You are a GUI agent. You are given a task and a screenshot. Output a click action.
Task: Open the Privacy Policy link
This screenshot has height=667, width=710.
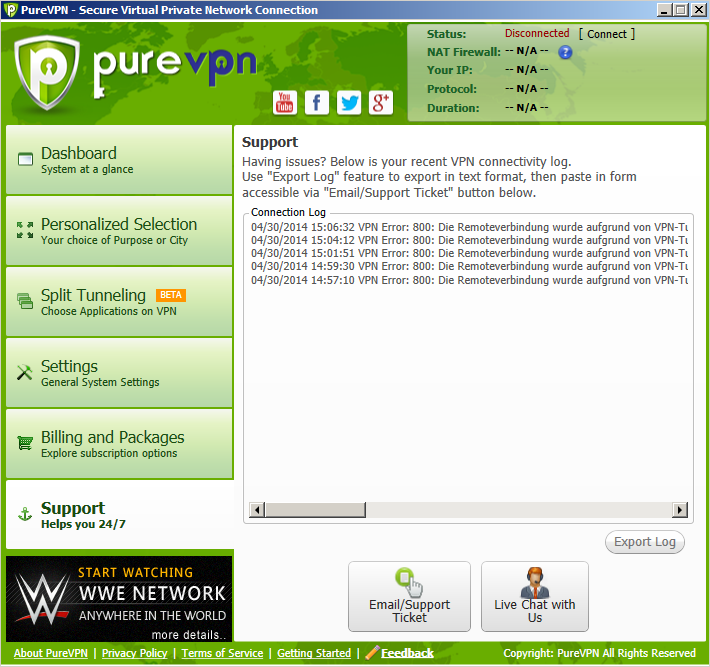click(134, 653)
